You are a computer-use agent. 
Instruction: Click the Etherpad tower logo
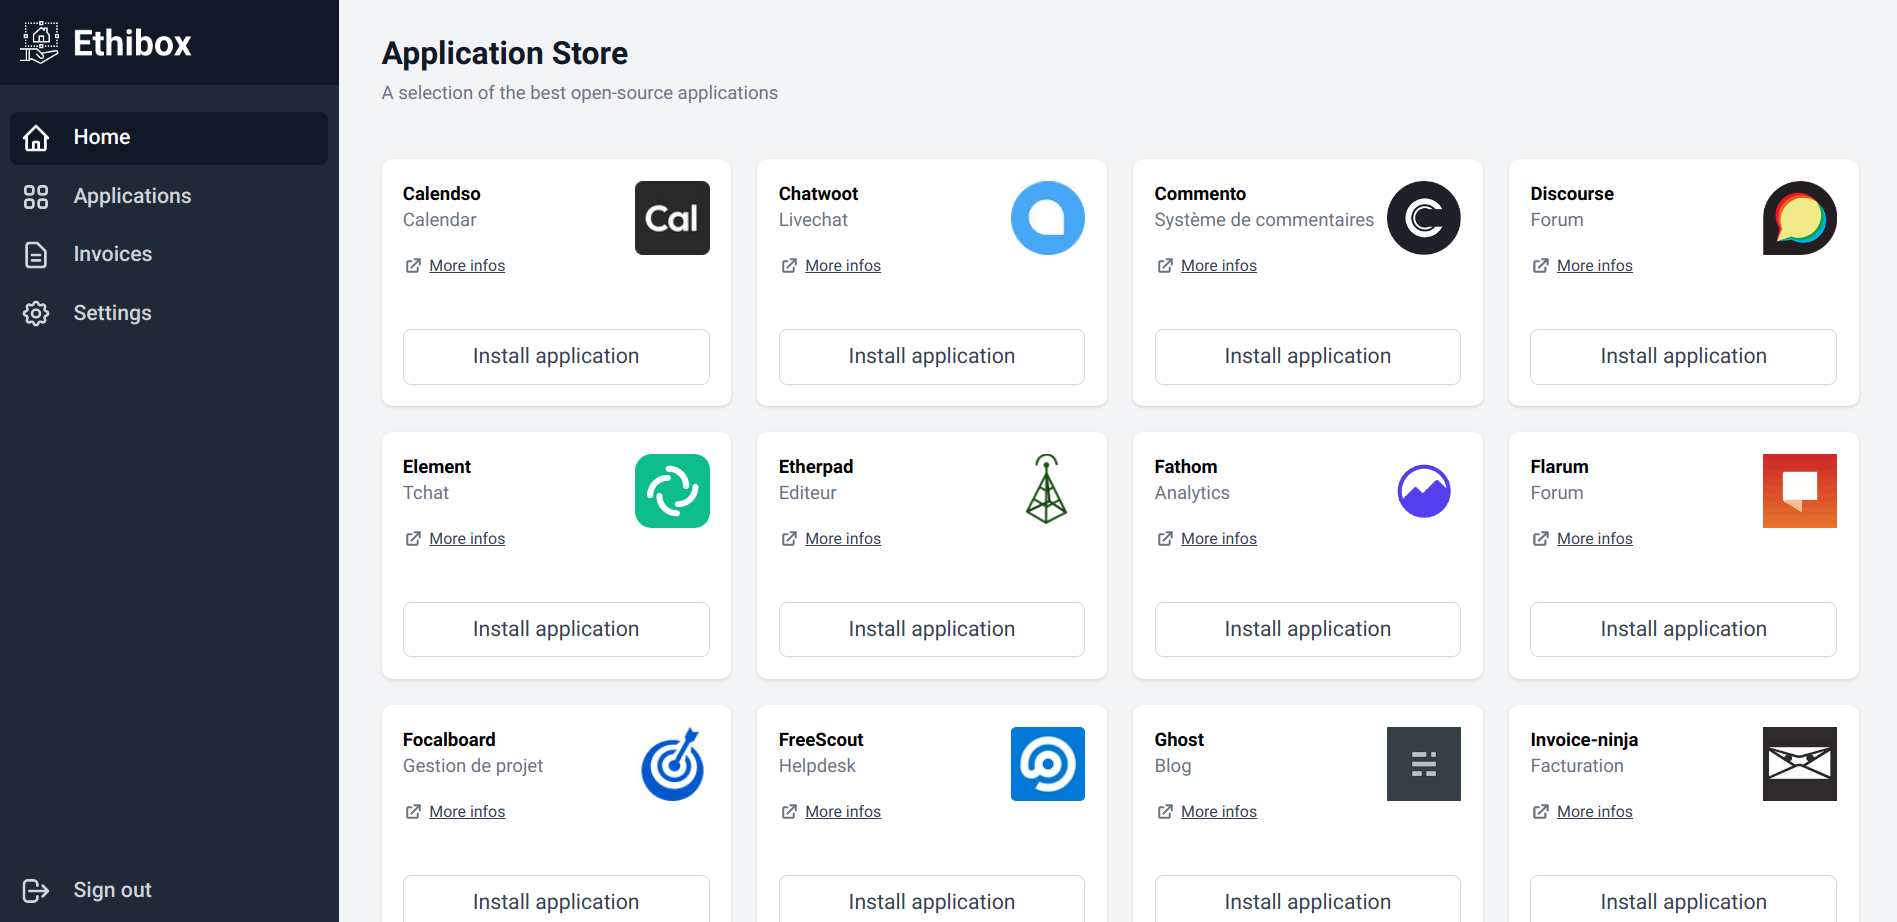pos(1047,489)
